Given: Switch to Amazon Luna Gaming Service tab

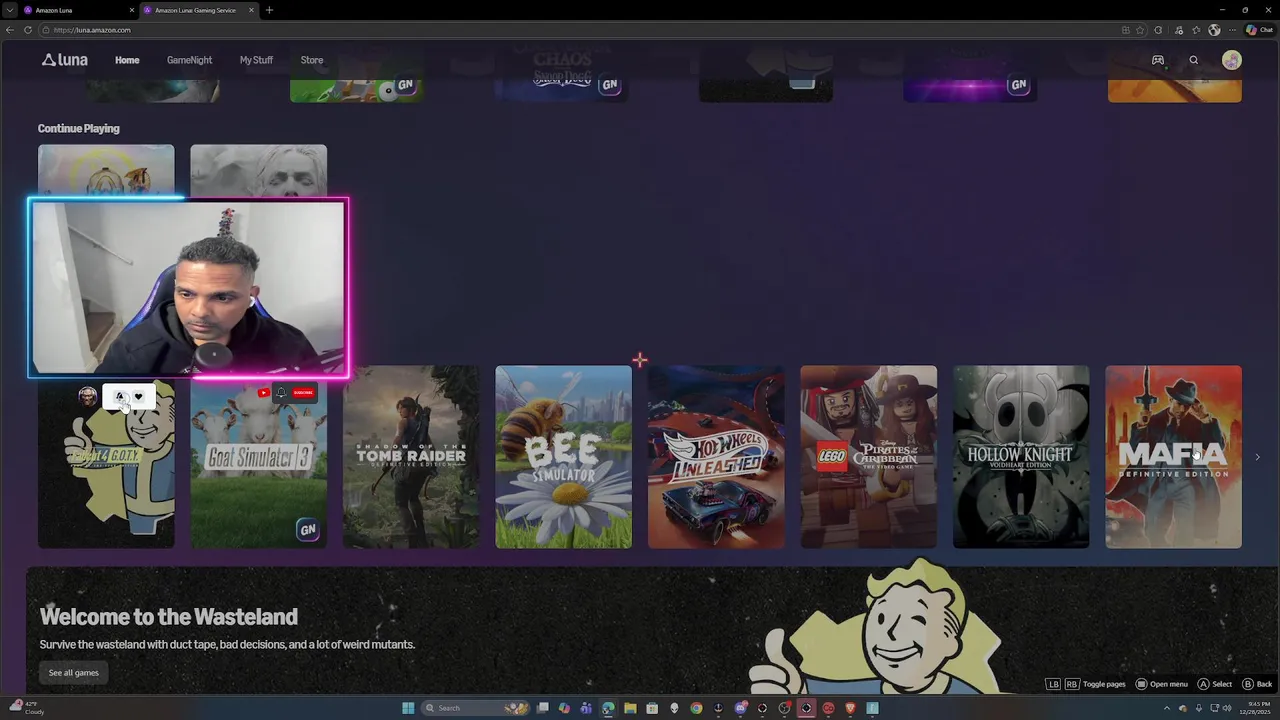Looking at the screenshot, I should pos(198,10).
